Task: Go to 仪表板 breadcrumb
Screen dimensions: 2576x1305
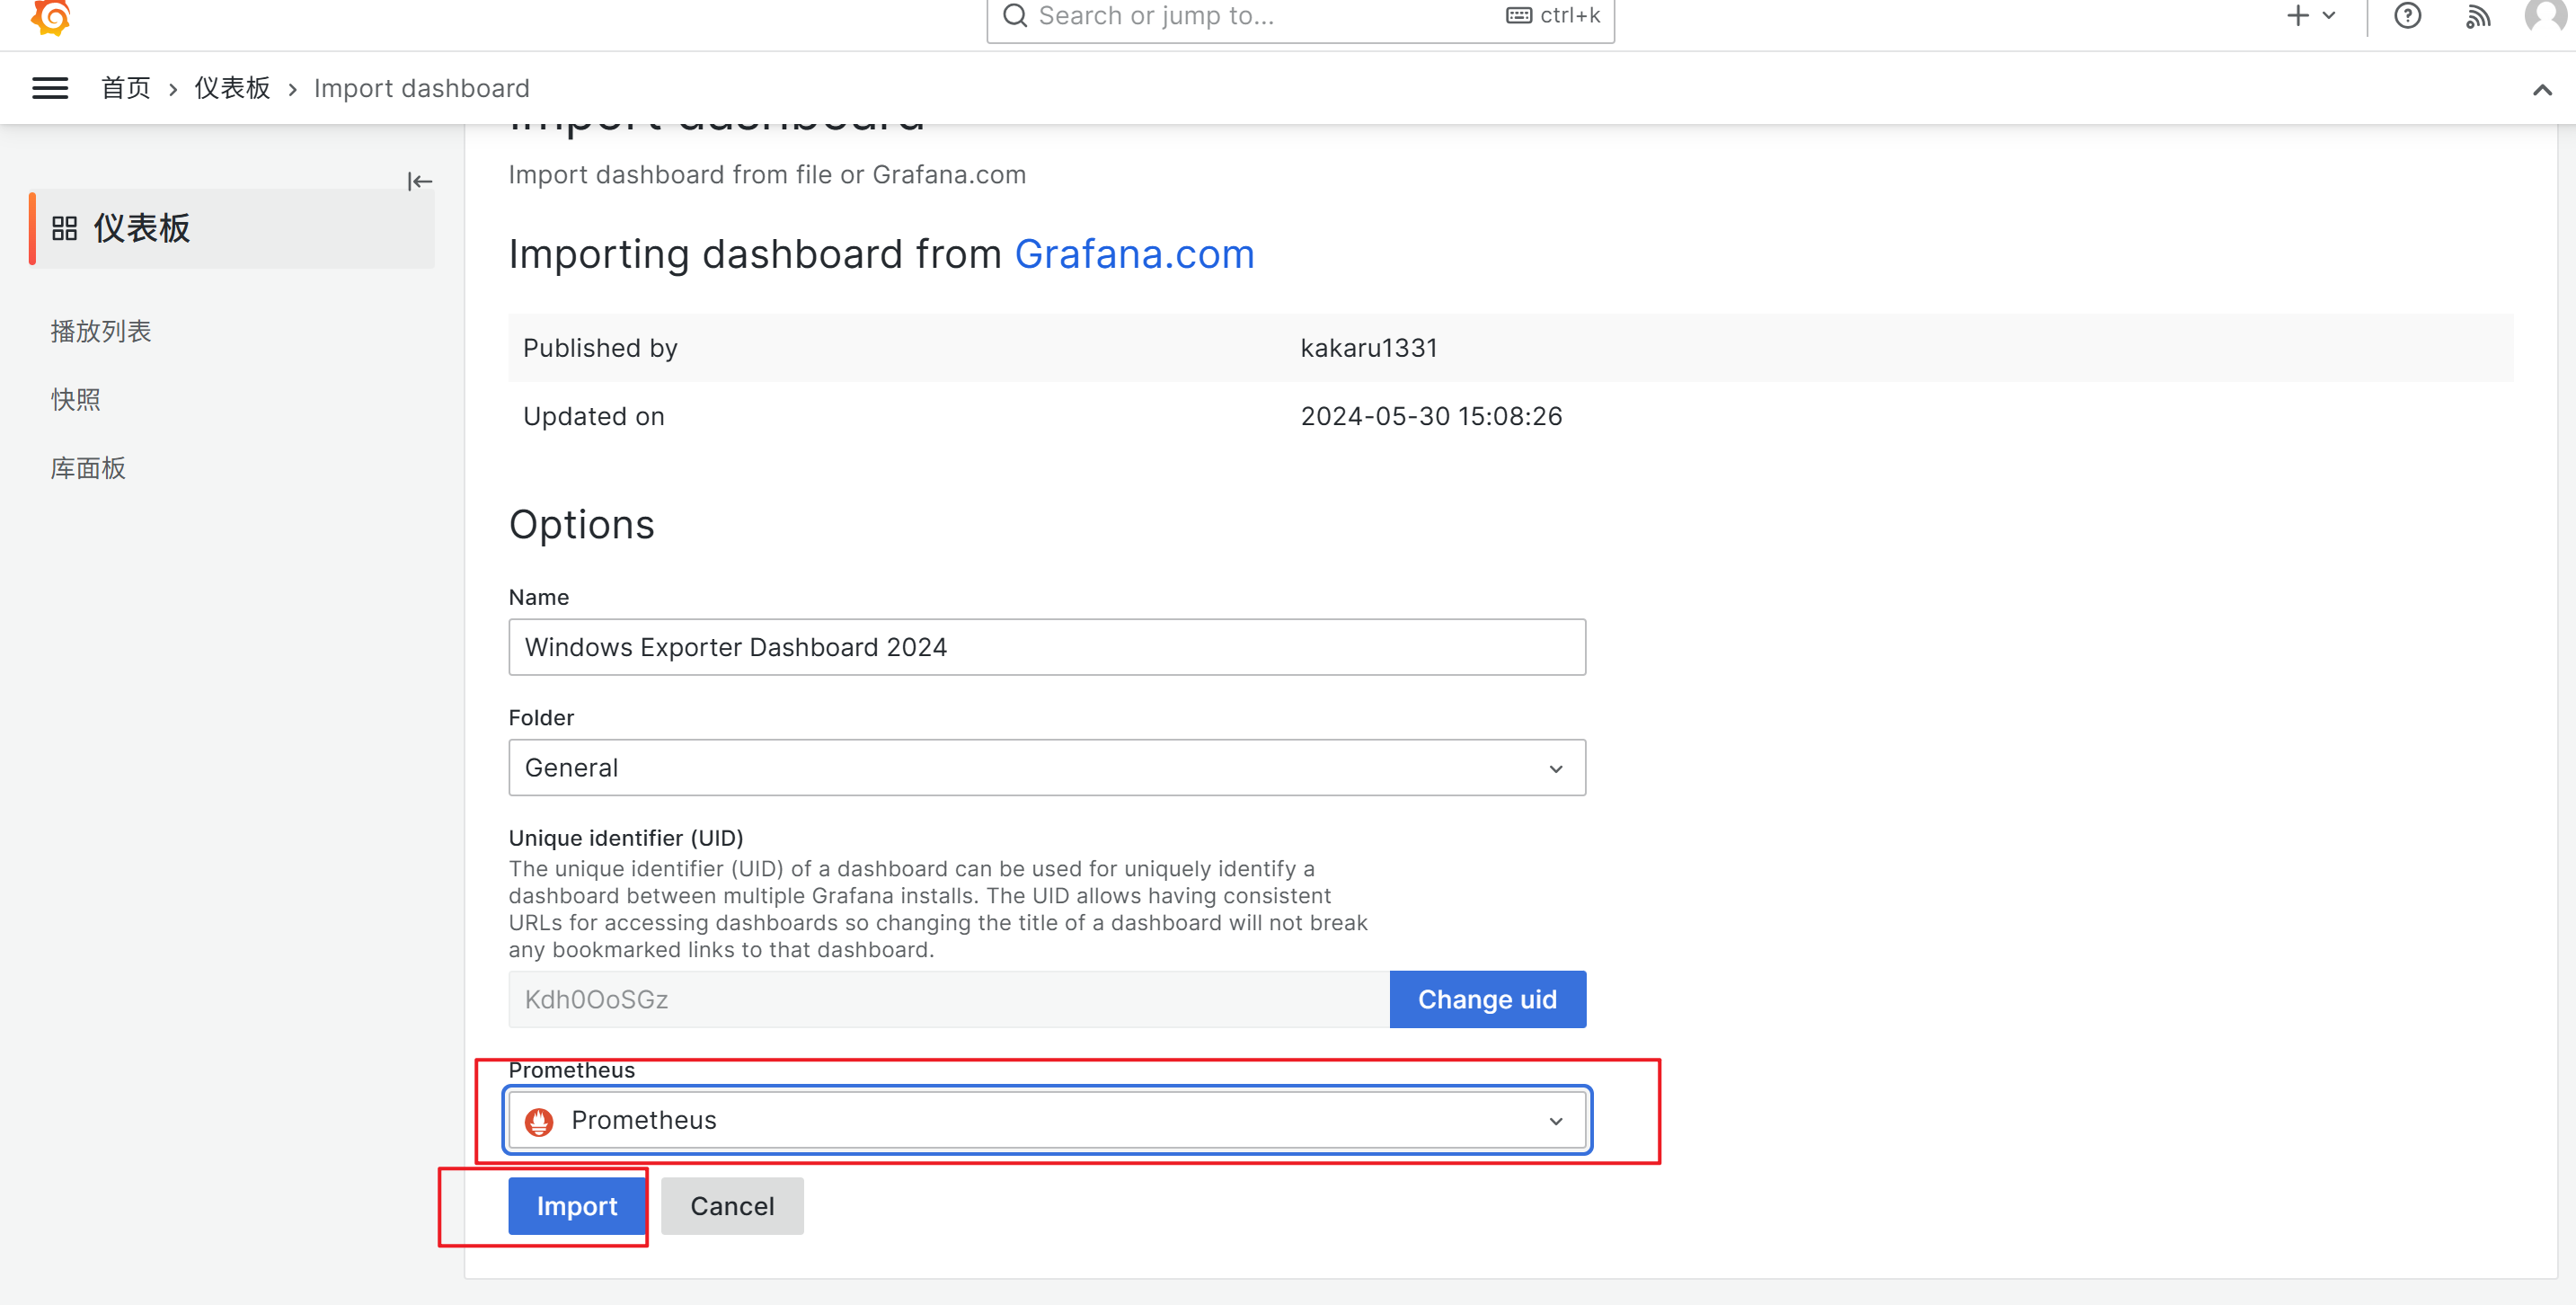Action: (232, 88)
